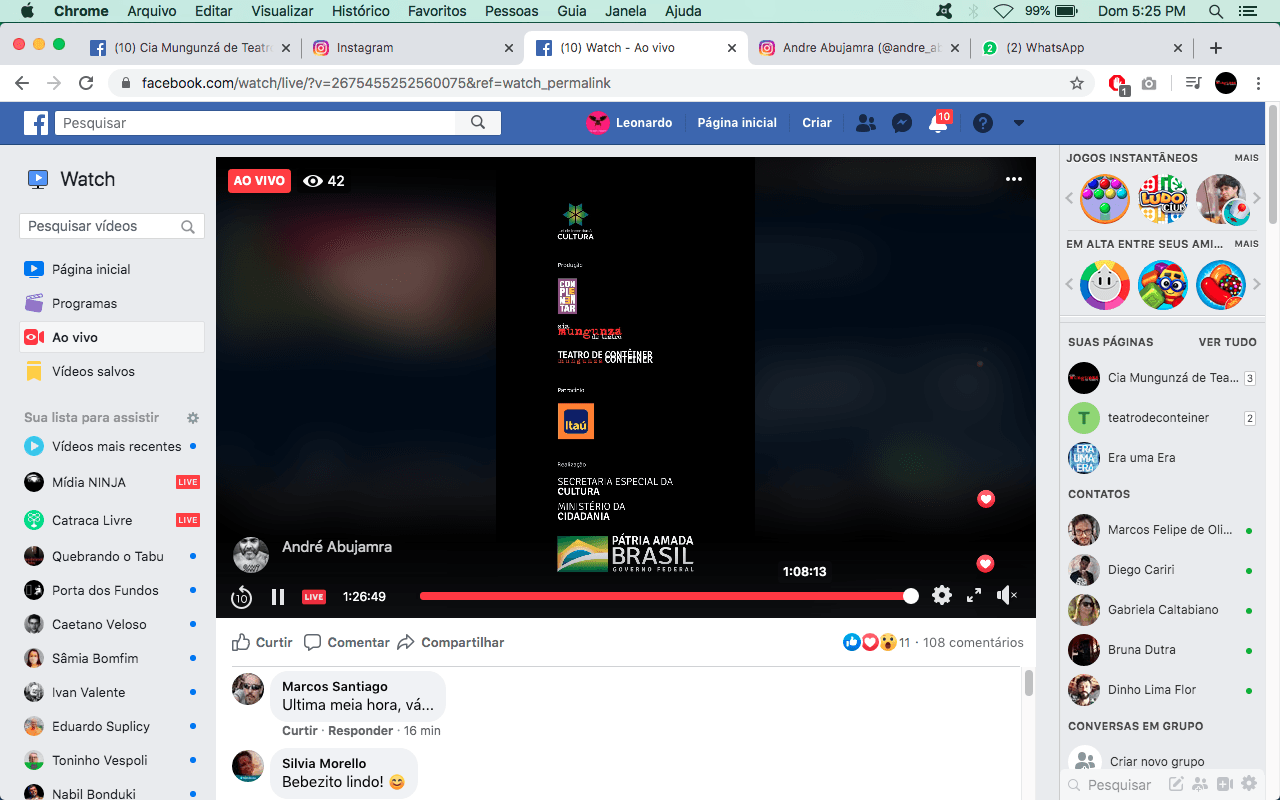Open video settings gear

[x=942, y=596]
